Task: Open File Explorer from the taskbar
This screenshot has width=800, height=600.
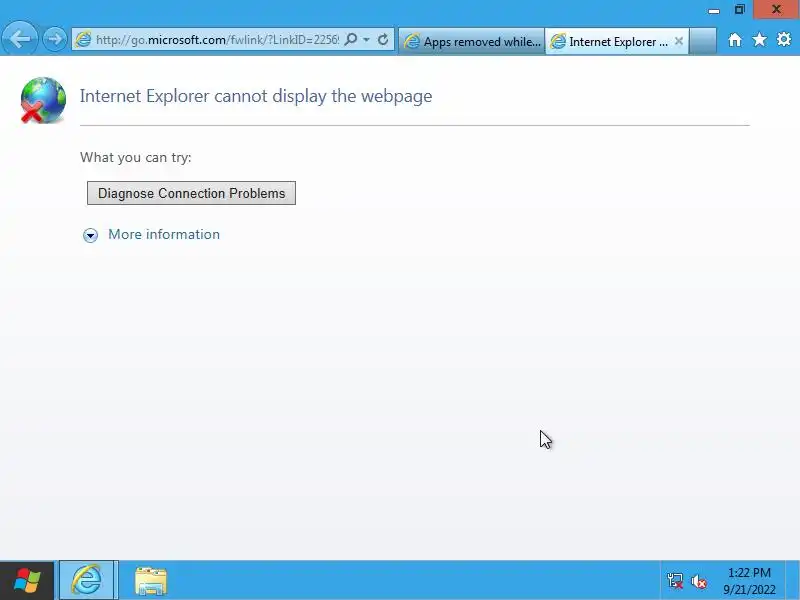Action: pyautogui.click(x=151, y=581)
